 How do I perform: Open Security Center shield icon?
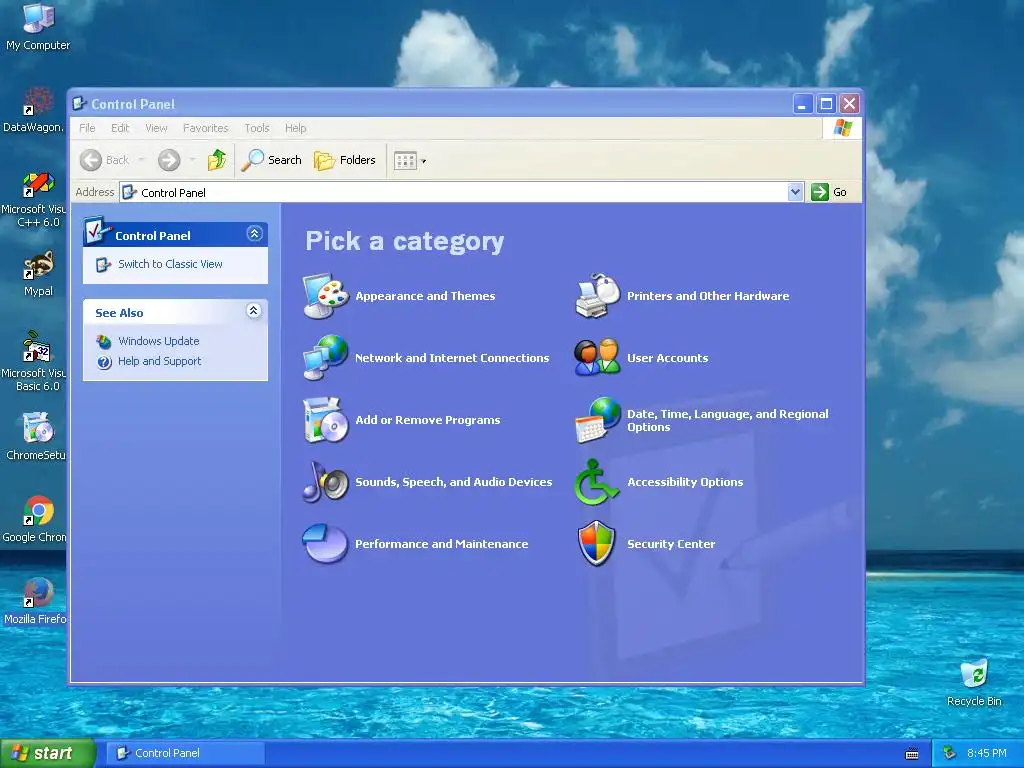point(597,543)
